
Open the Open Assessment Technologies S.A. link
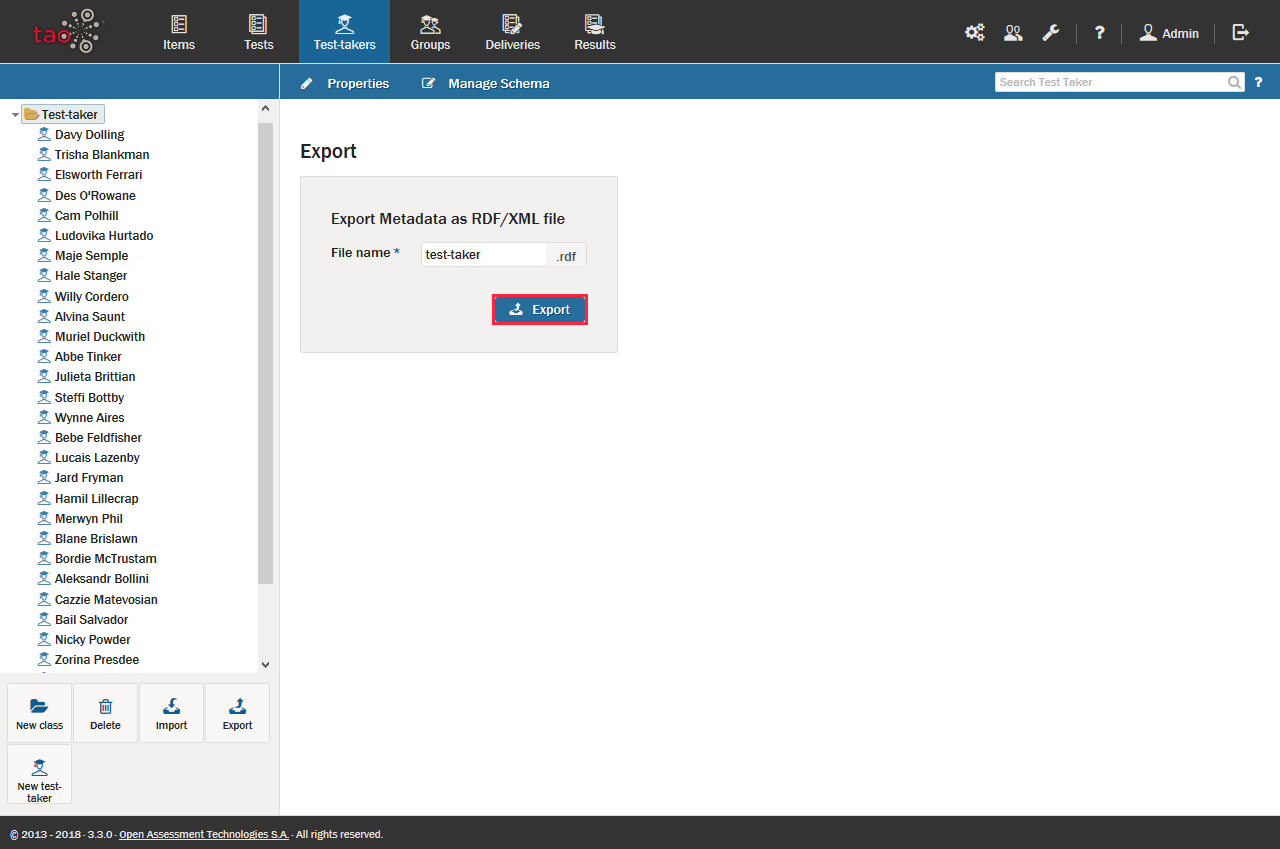click(x=203, y=833)
